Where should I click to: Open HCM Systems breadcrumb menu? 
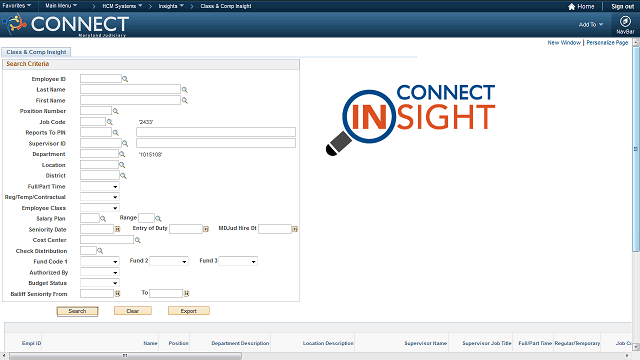point(122,6)
